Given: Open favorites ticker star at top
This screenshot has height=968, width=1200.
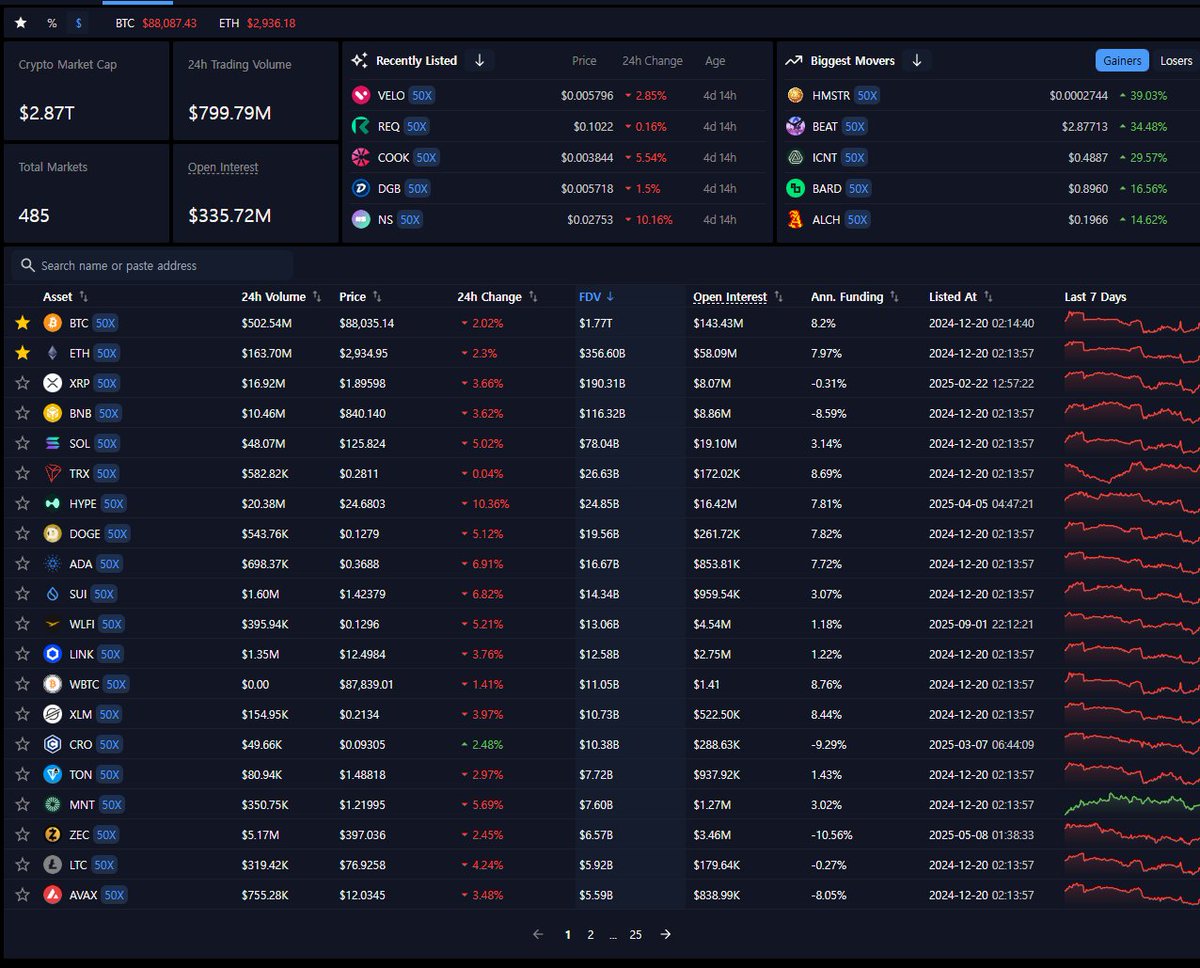Looking at the screenshot, I should pyautogui.click(x=21, y=23).
